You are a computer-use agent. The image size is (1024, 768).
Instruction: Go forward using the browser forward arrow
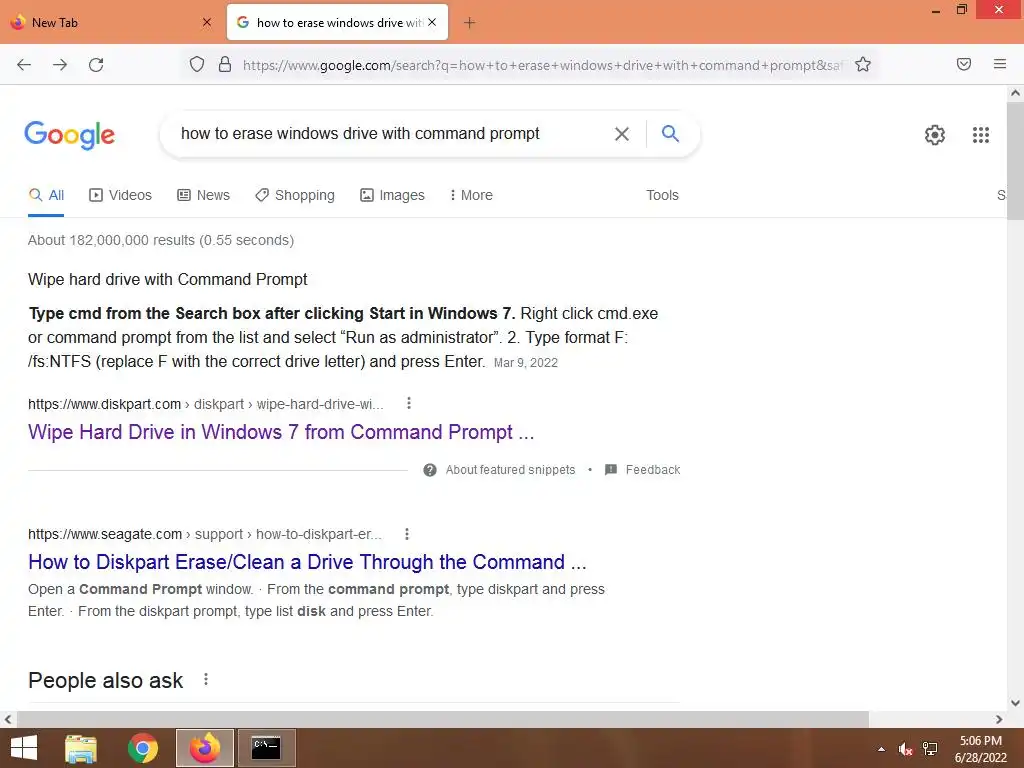60,65
